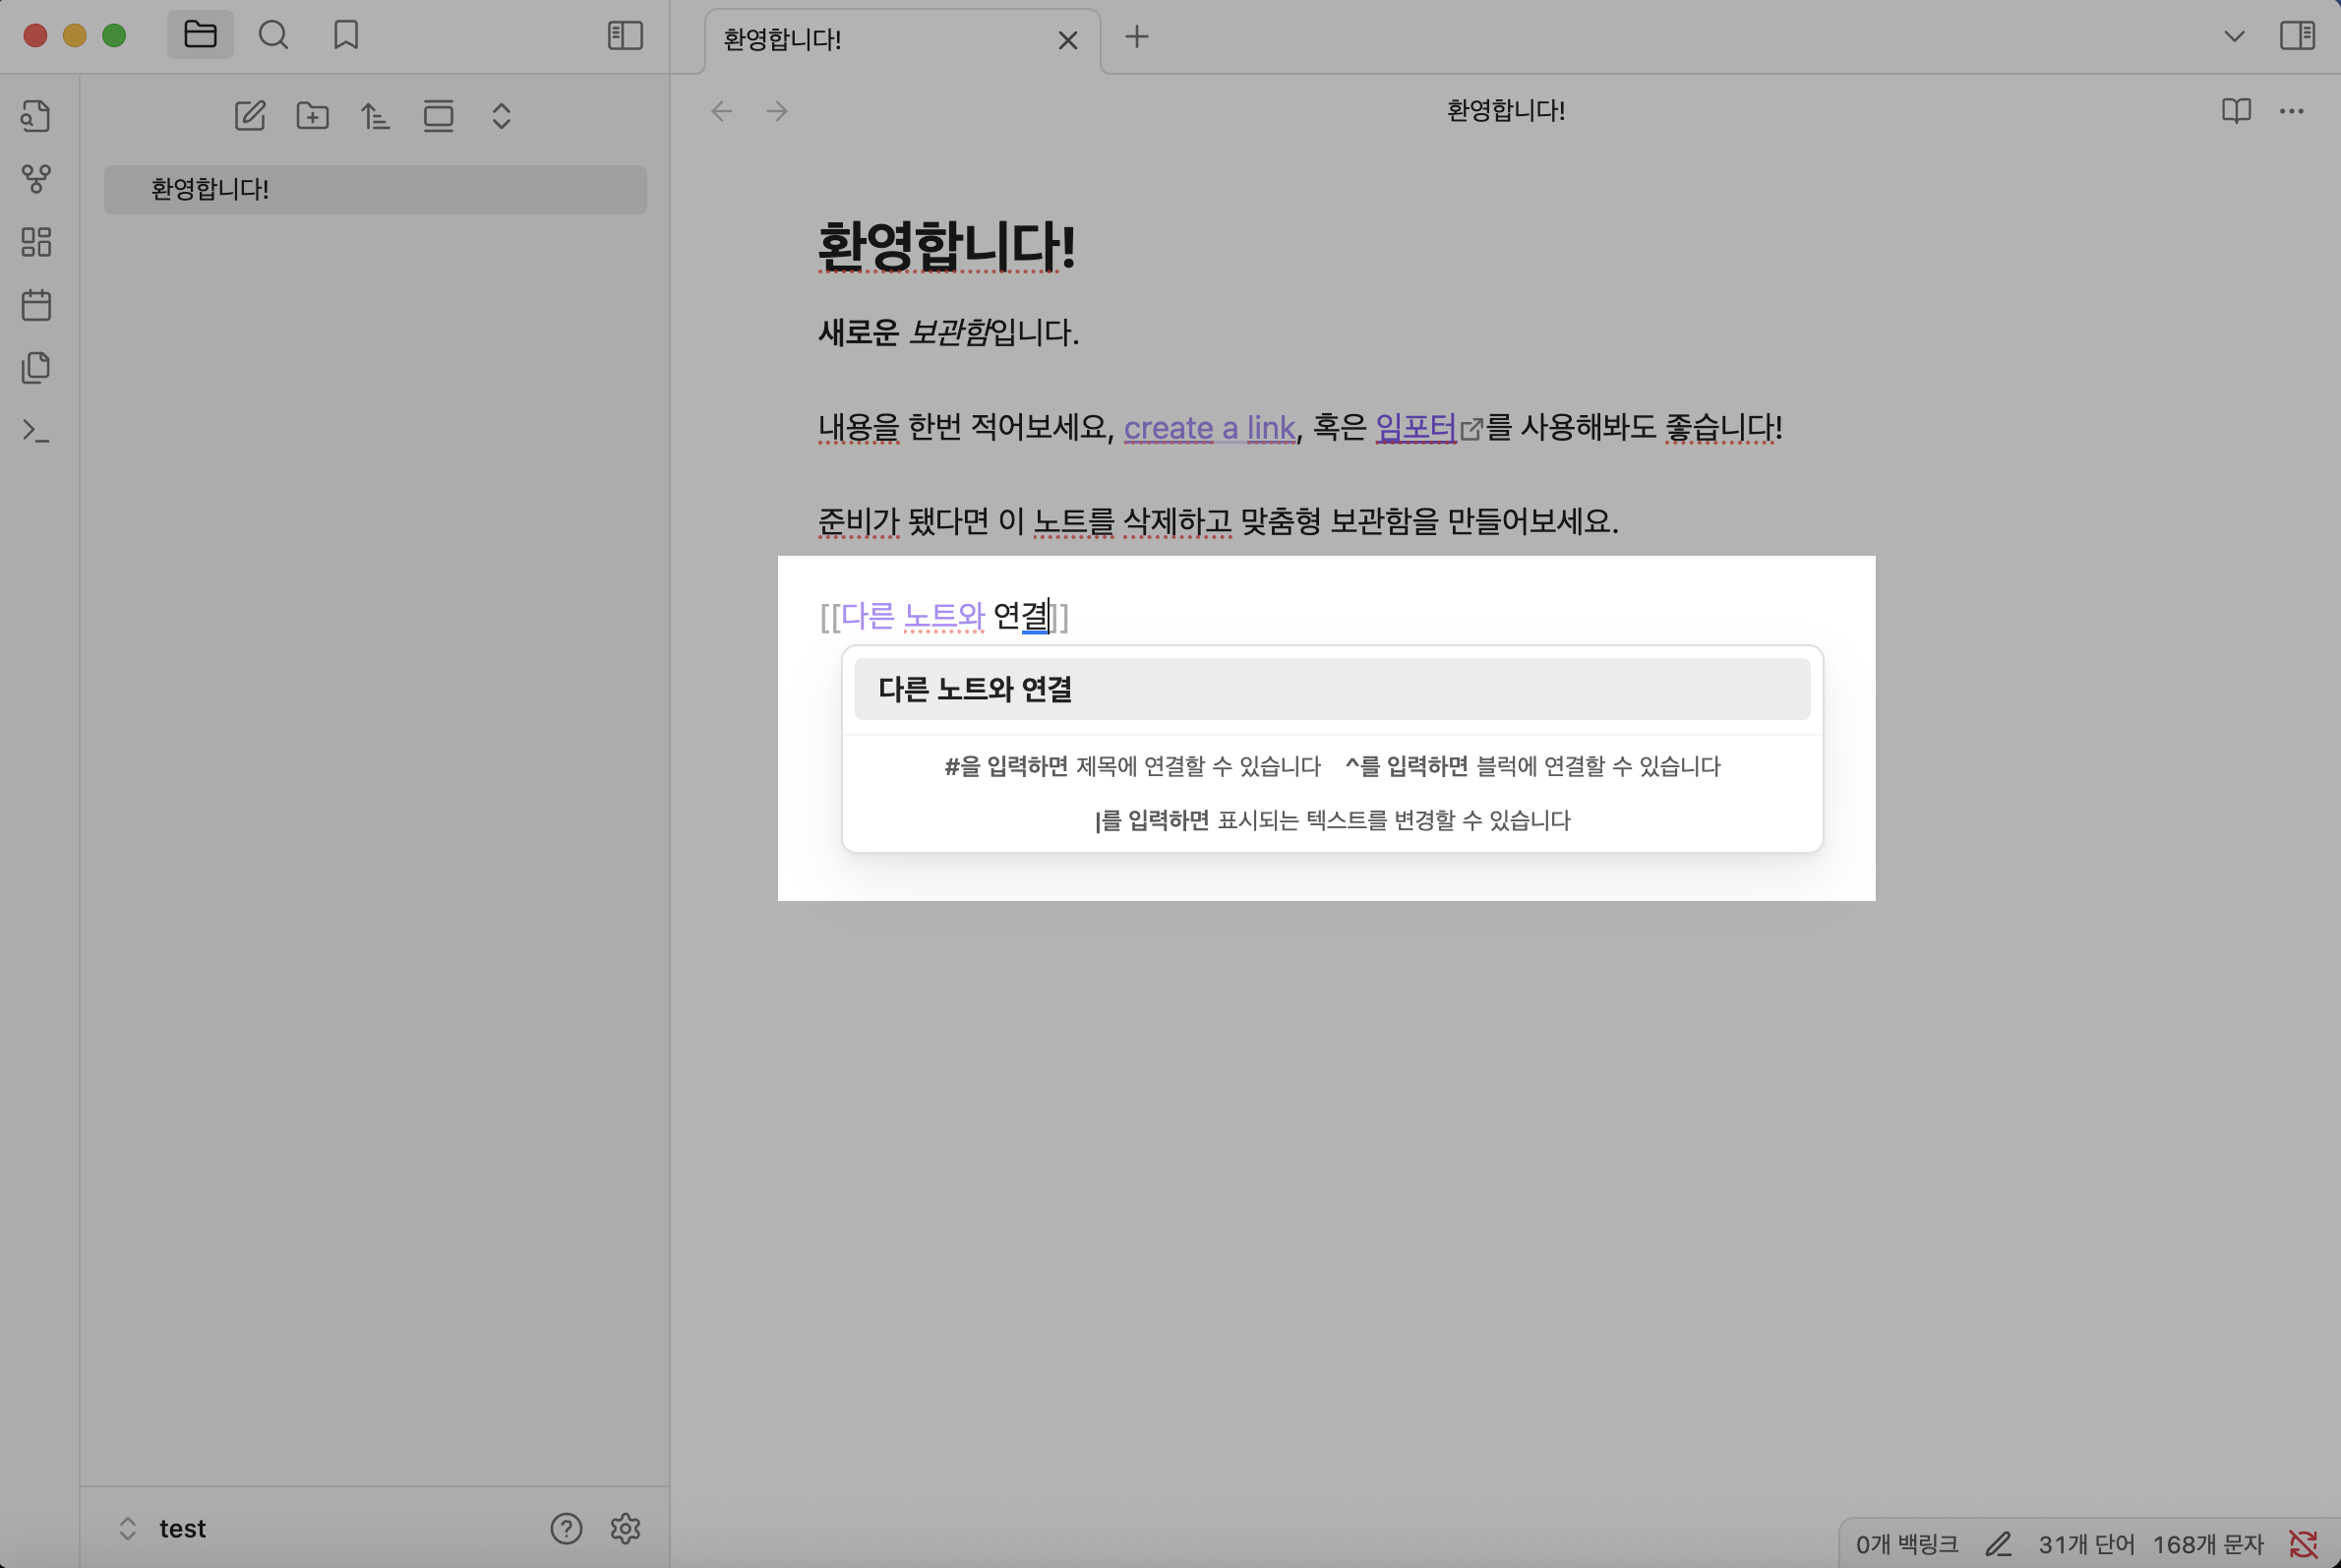Create a new note

[x=250, y=116]
